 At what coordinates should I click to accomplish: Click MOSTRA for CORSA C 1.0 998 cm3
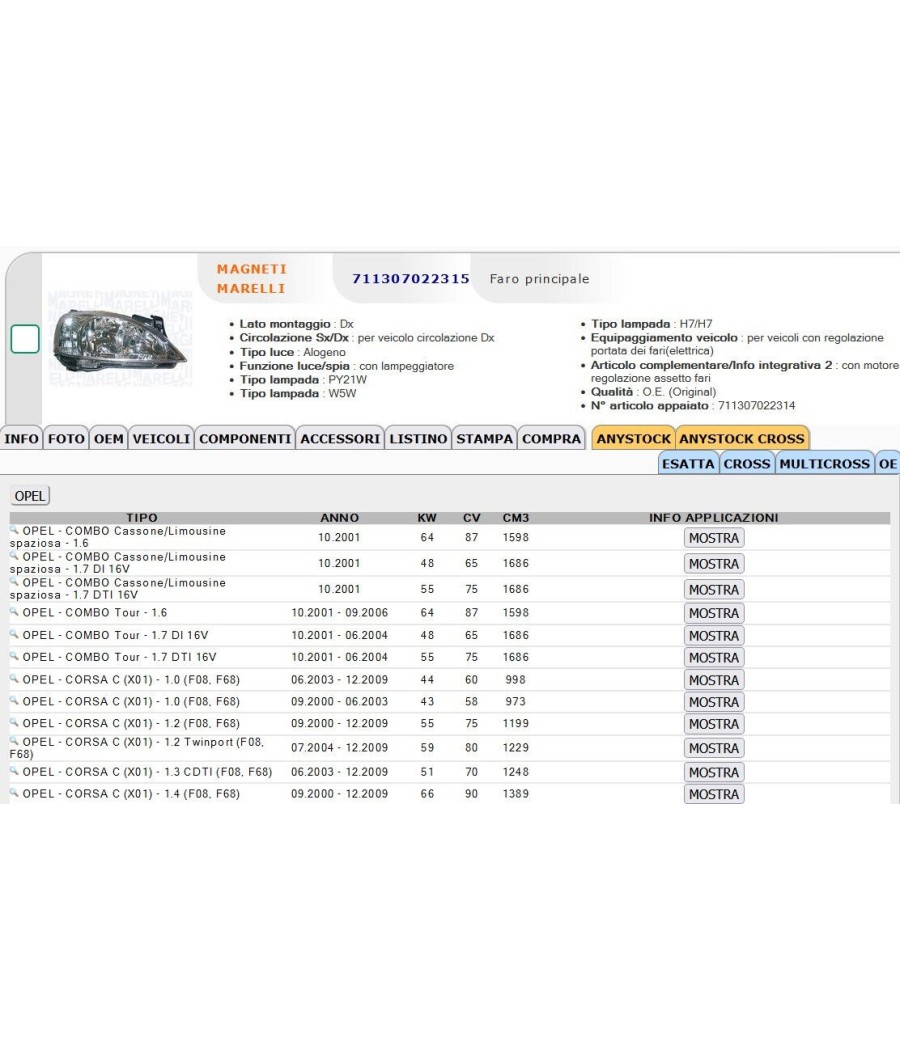coord(714,680)
